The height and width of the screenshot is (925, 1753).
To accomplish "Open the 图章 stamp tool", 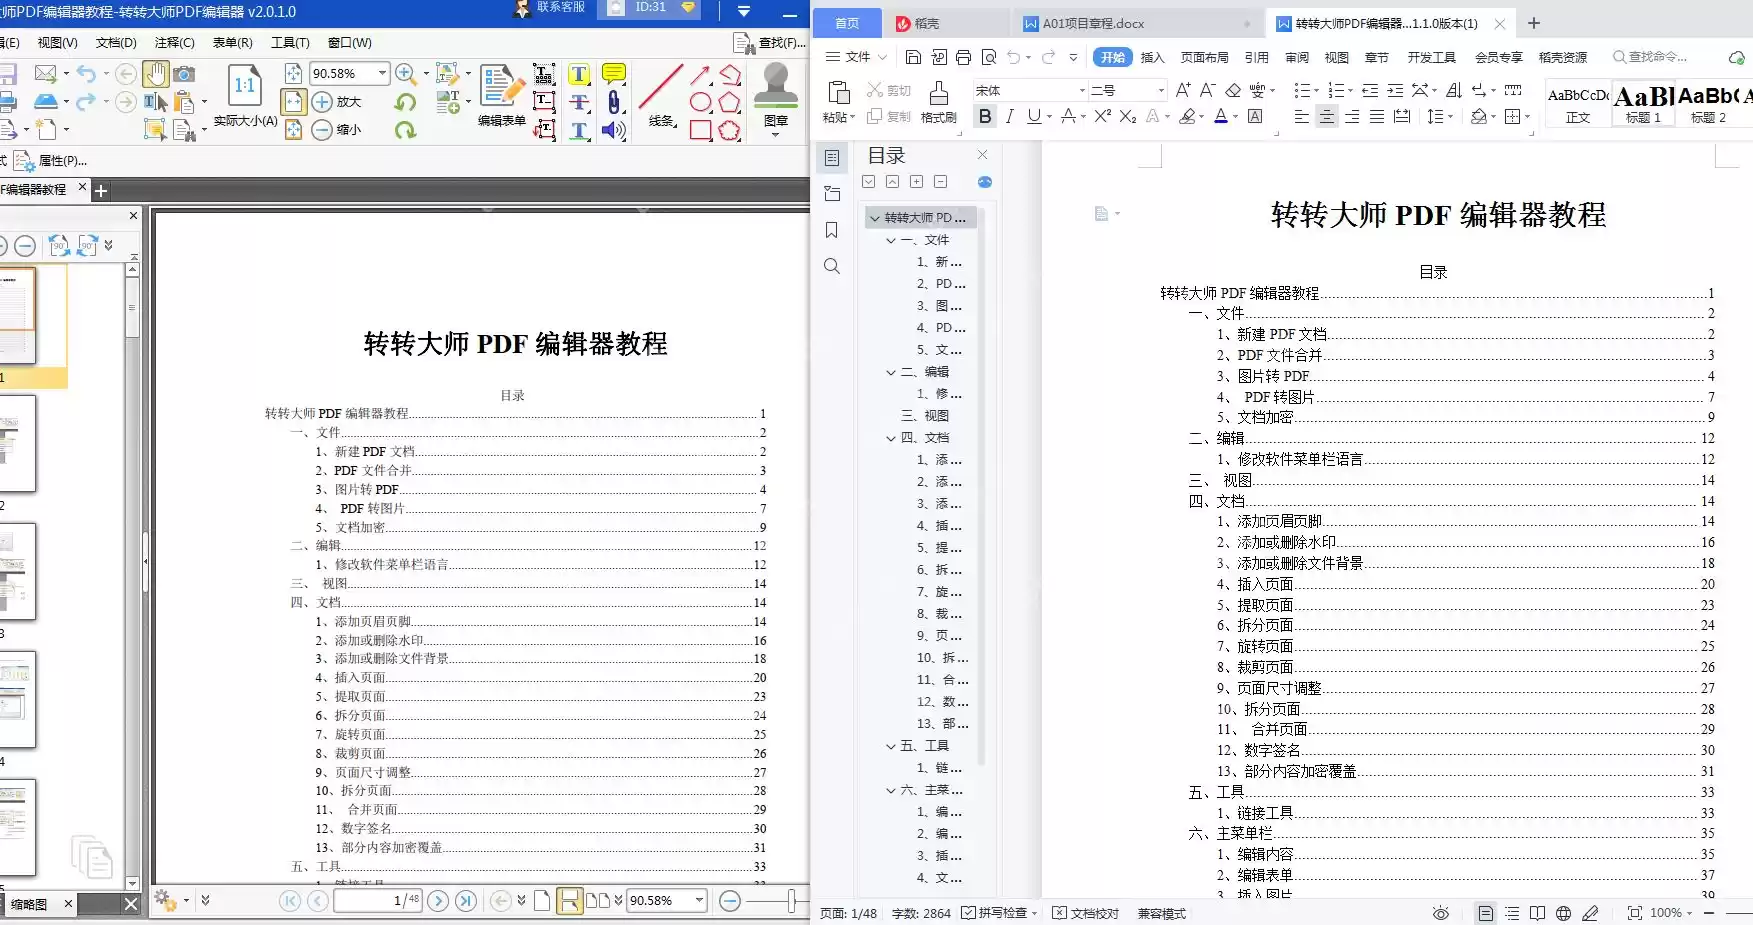I will point(775,95).
